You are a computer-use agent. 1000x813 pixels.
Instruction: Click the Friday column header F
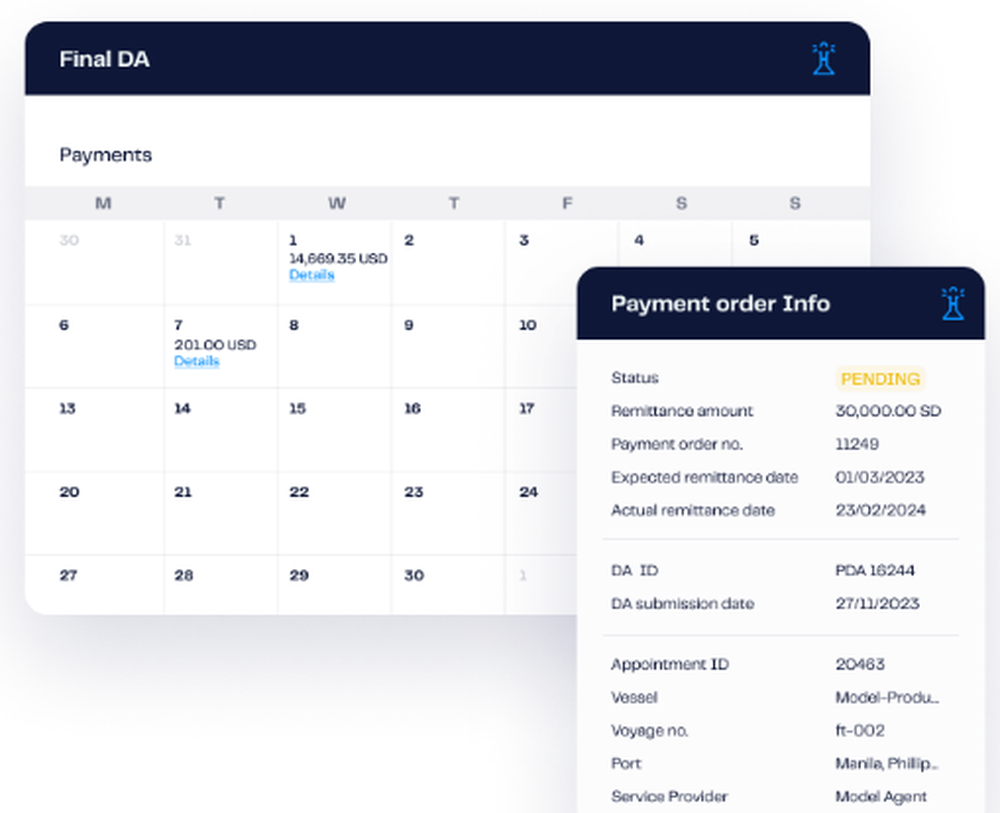coord(567,203)
